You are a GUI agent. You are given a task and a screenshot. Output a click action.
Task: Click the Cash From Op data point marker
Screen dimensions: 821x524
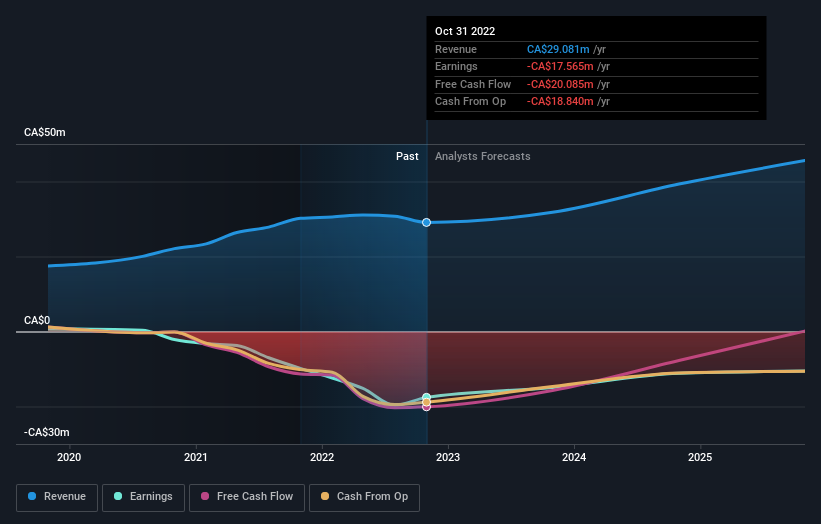click(x=427, y=402)
